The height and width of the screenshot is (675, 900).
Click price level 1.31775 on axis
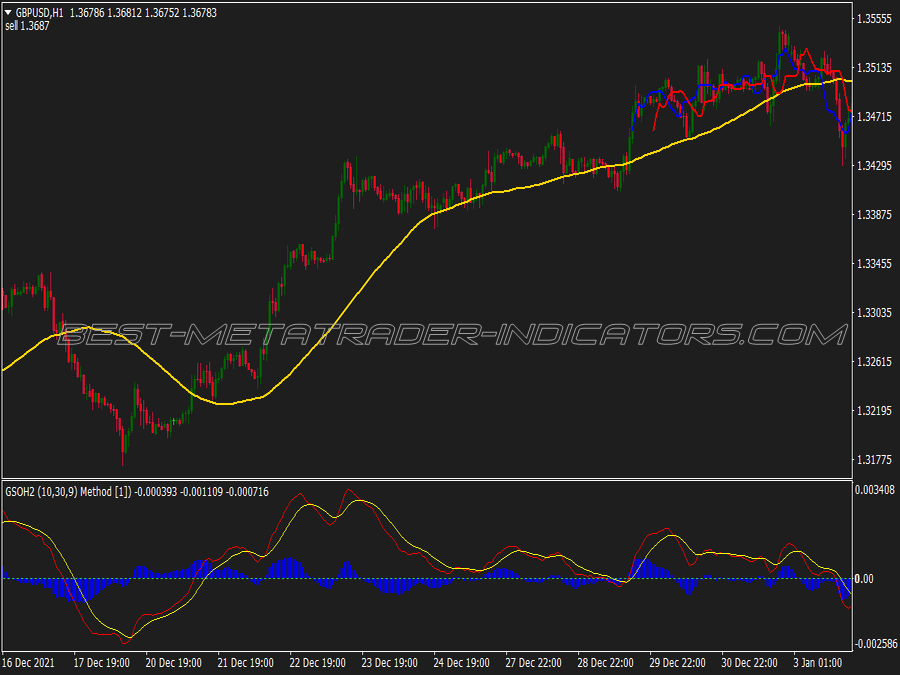coord(874,460)
